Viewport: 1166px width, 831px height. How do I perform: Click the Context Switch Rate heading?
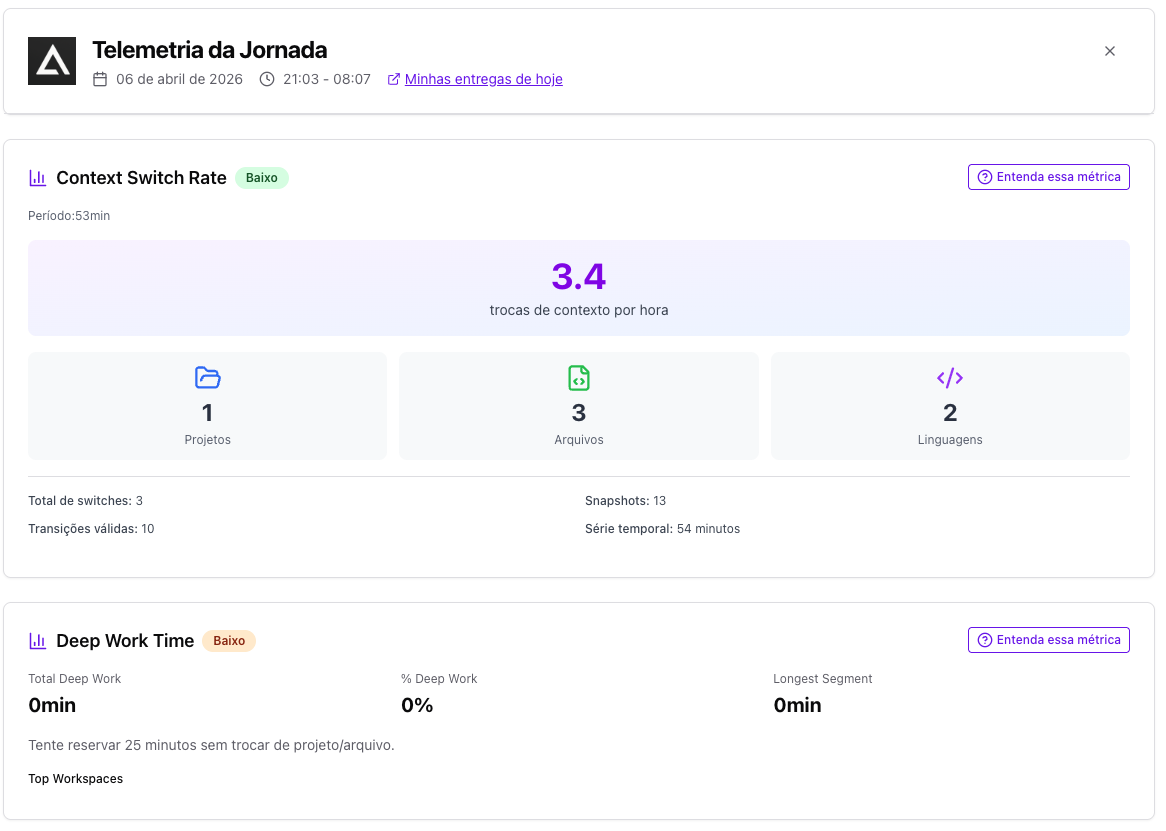(141, 178)
